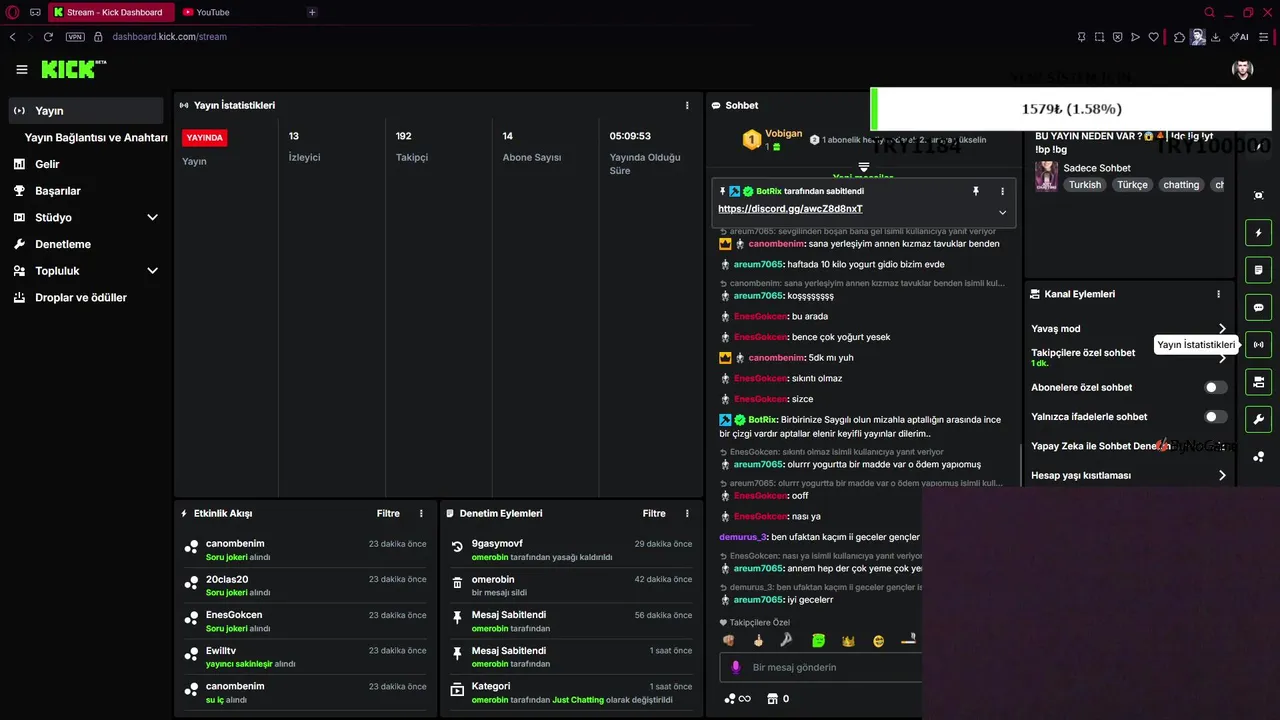Expand the Stüdyo sidebar section
Screen dimensions: 1280x720
coord(153,217)
